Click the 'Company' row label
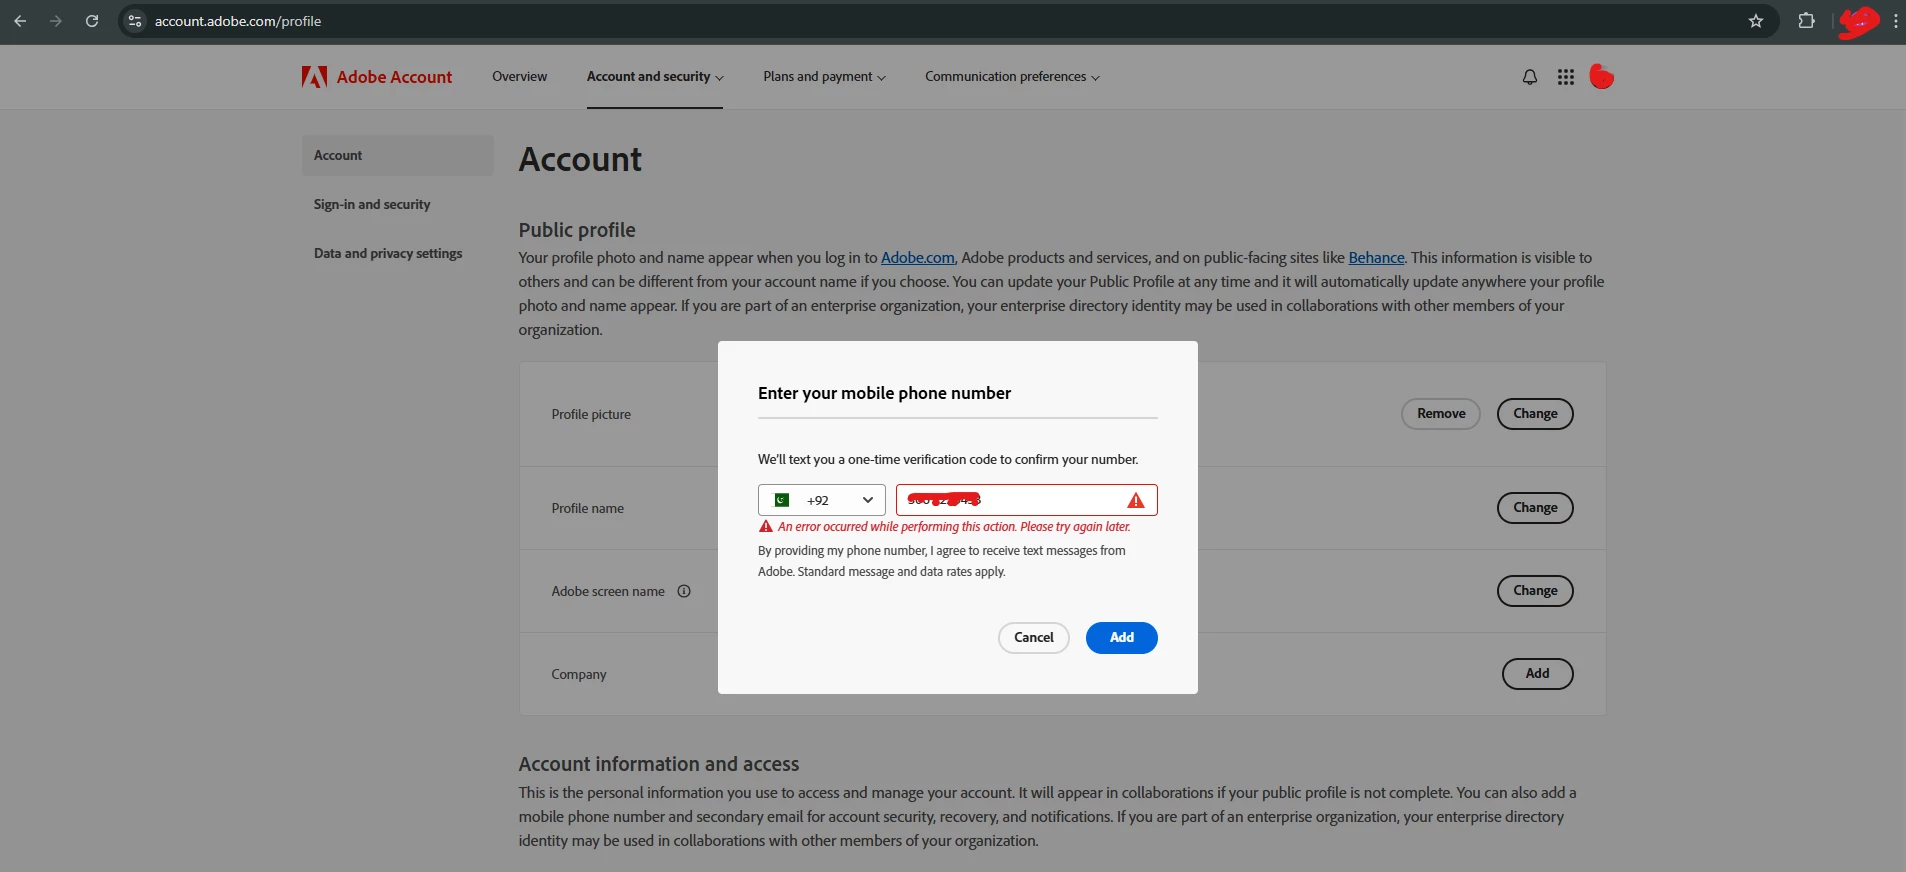This screenshot has height=872, width=1906. [579, 674]
